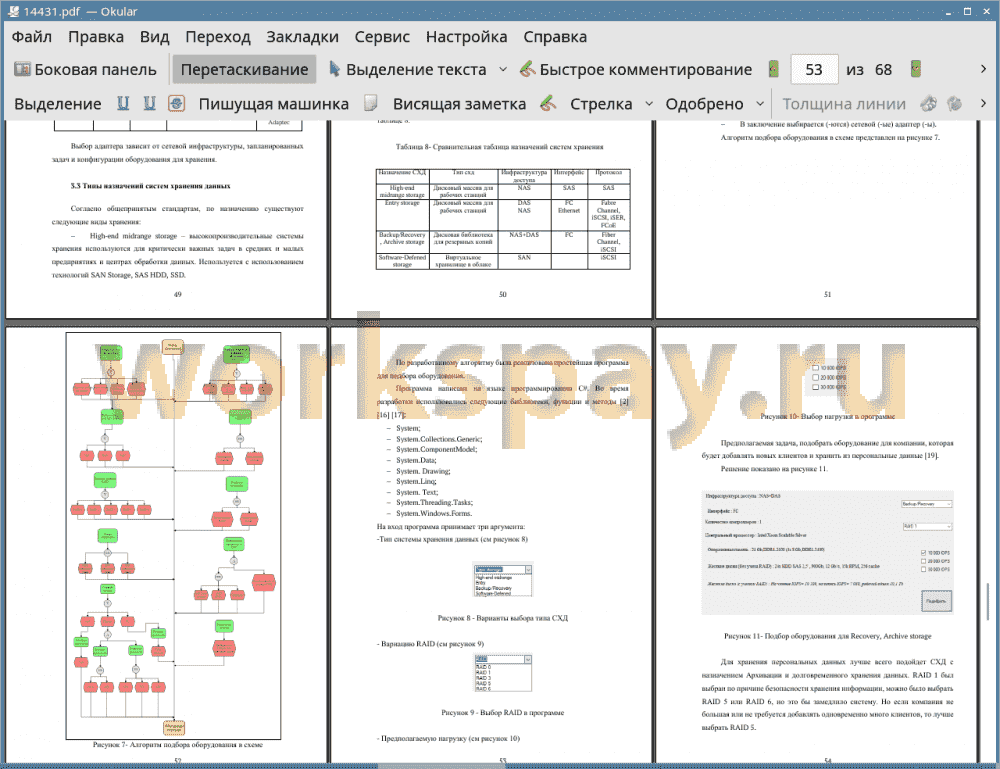Click the list line "System.Collections.Generic;"
The width and height of the screenshot is (1000, 769).
(x=439, y=439)
